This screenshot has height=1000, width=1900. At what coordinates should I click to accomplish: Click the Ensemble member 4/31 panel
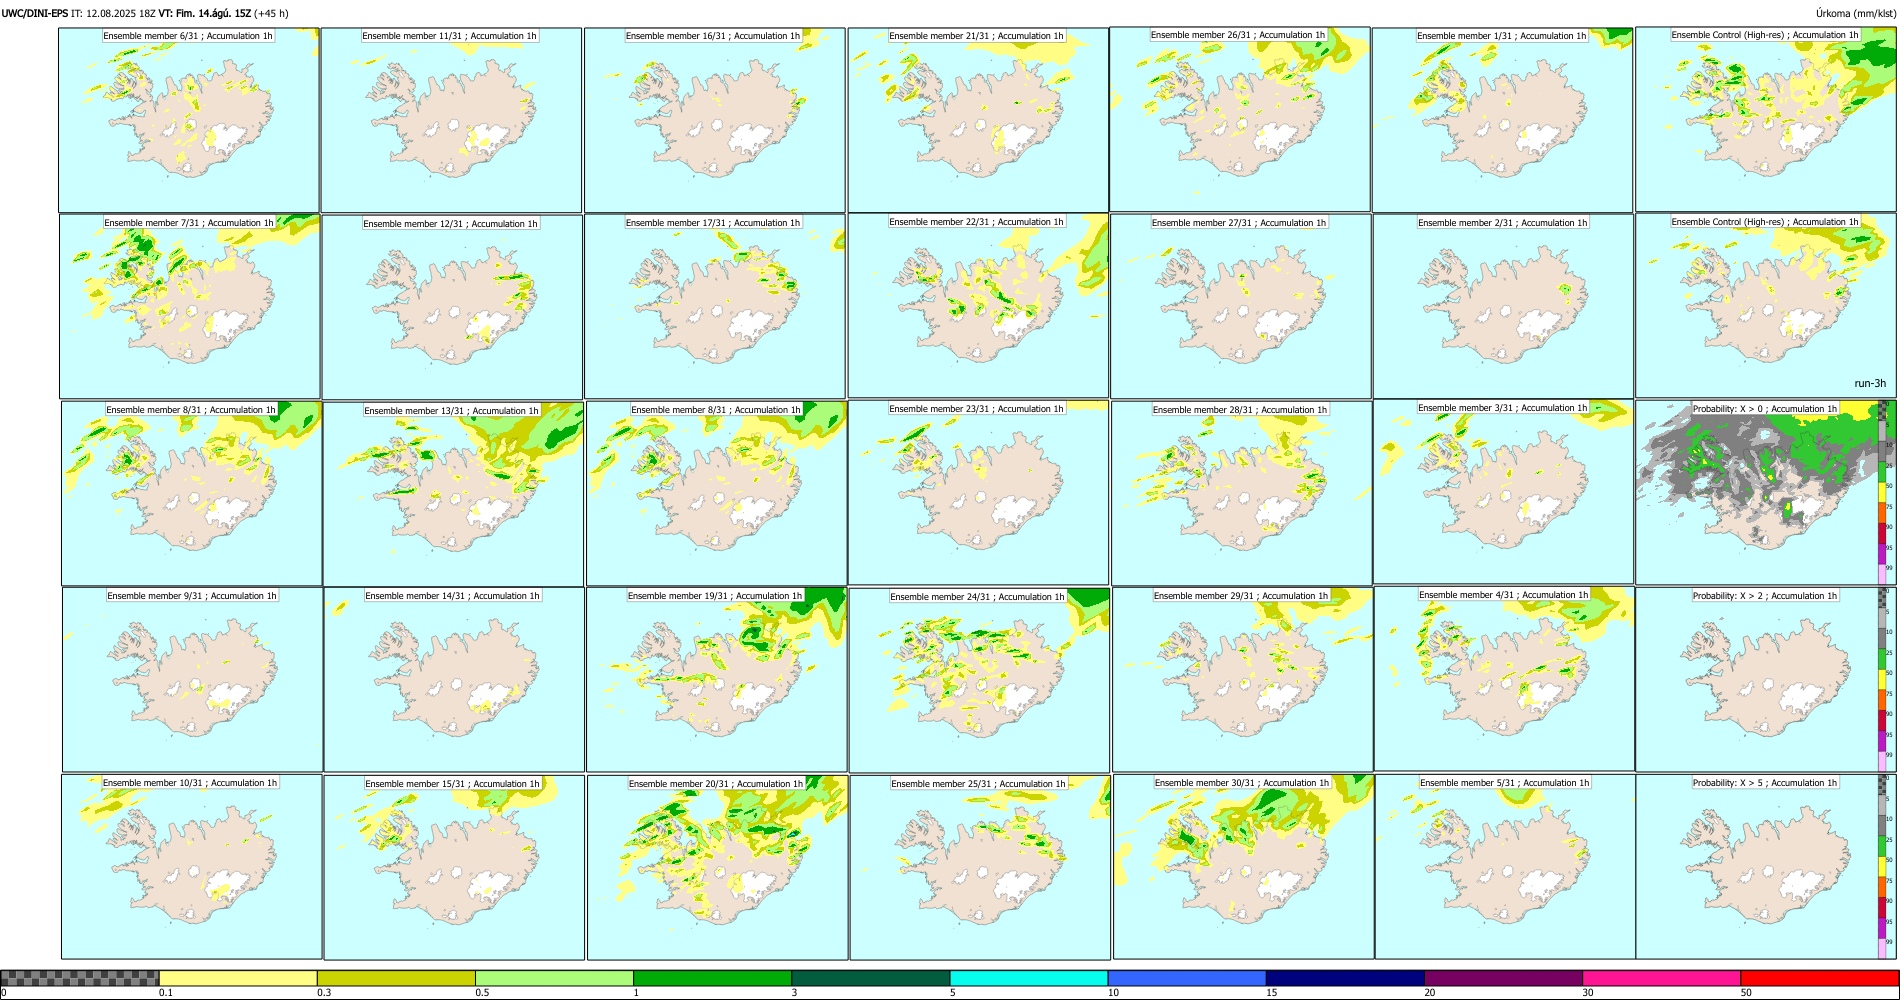tap(1505, 679)
